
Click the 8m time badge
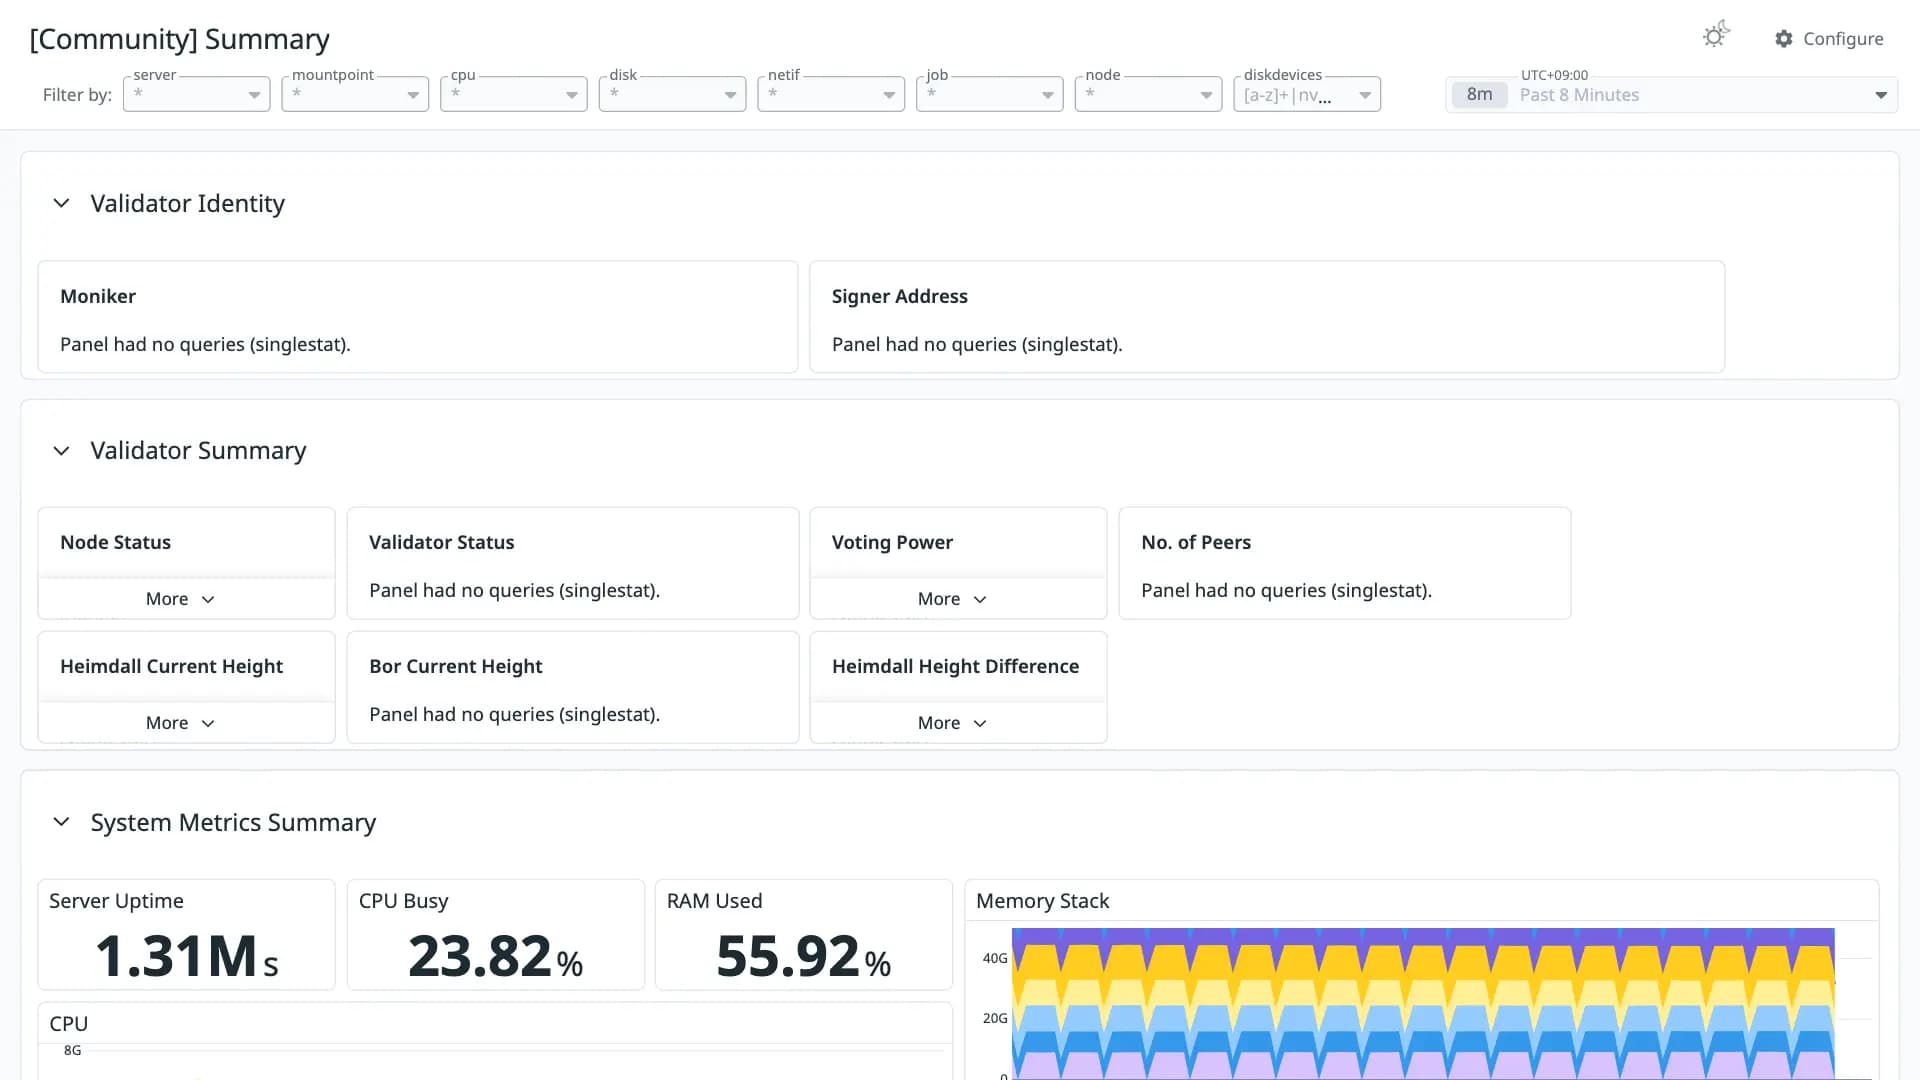pyautogui.click(x=1479, y=95)
